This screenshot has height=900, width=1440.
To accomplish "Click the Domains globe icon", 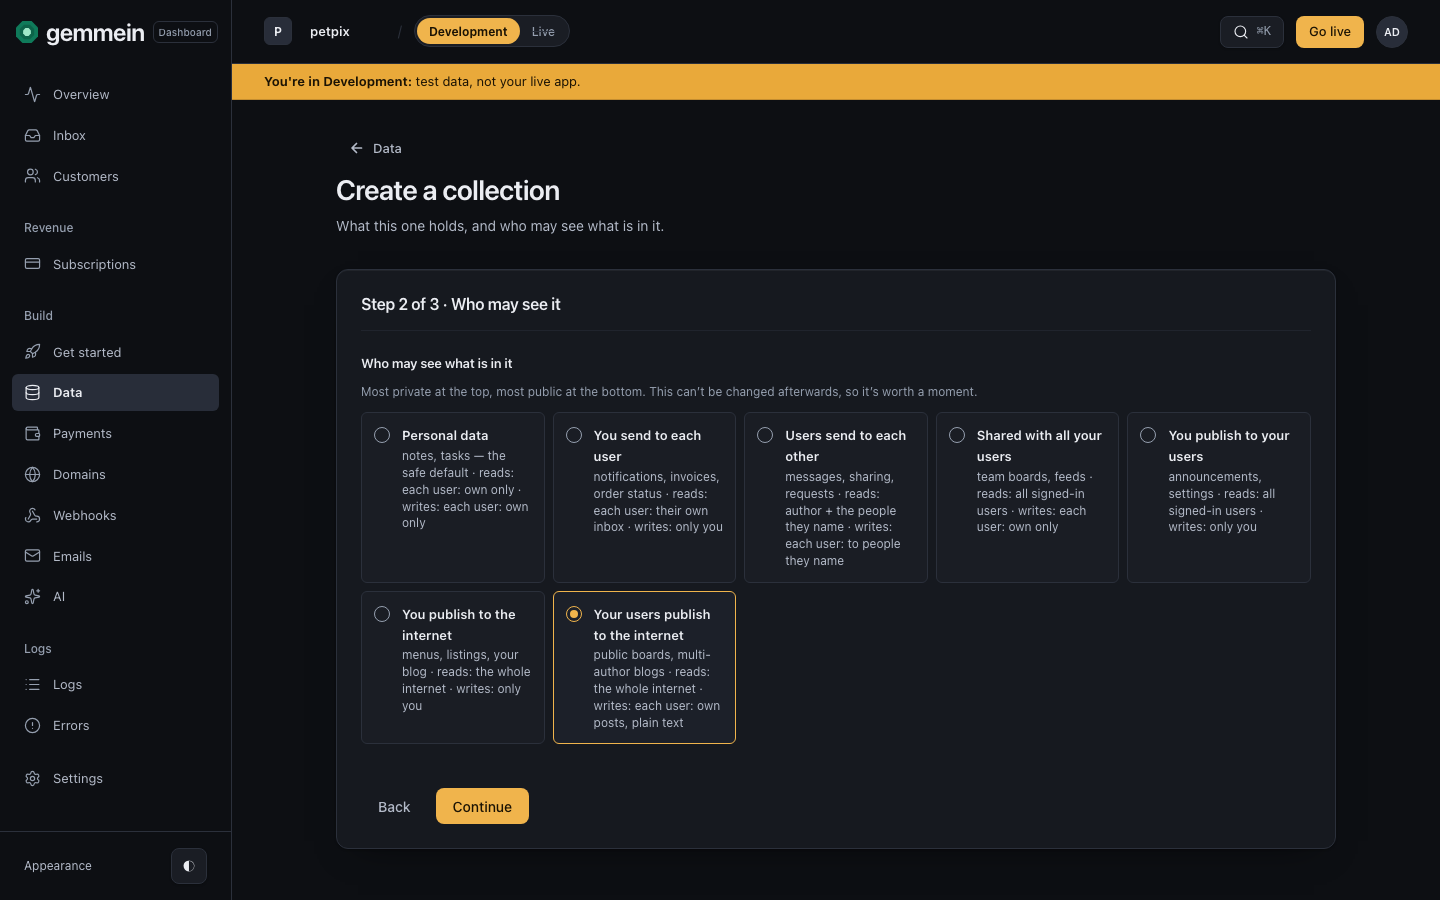I will coord(33,474).
